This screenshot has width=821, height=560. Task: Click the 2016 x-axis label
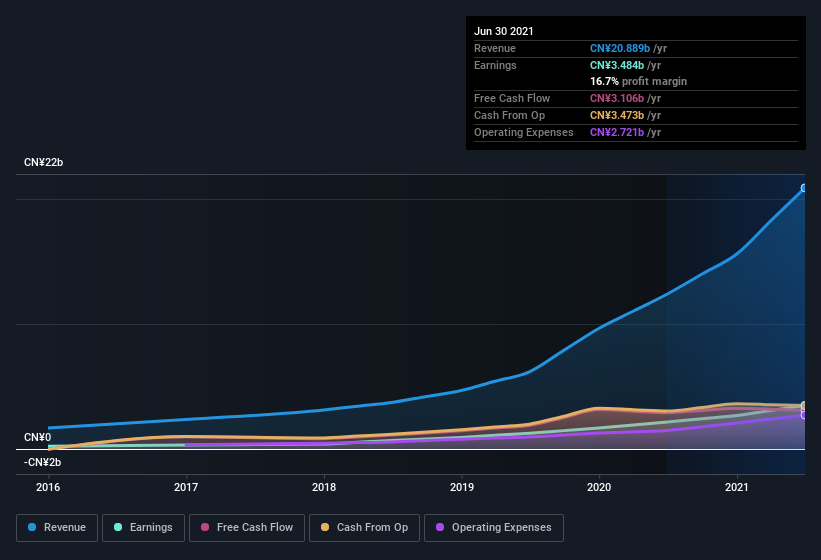48,487
